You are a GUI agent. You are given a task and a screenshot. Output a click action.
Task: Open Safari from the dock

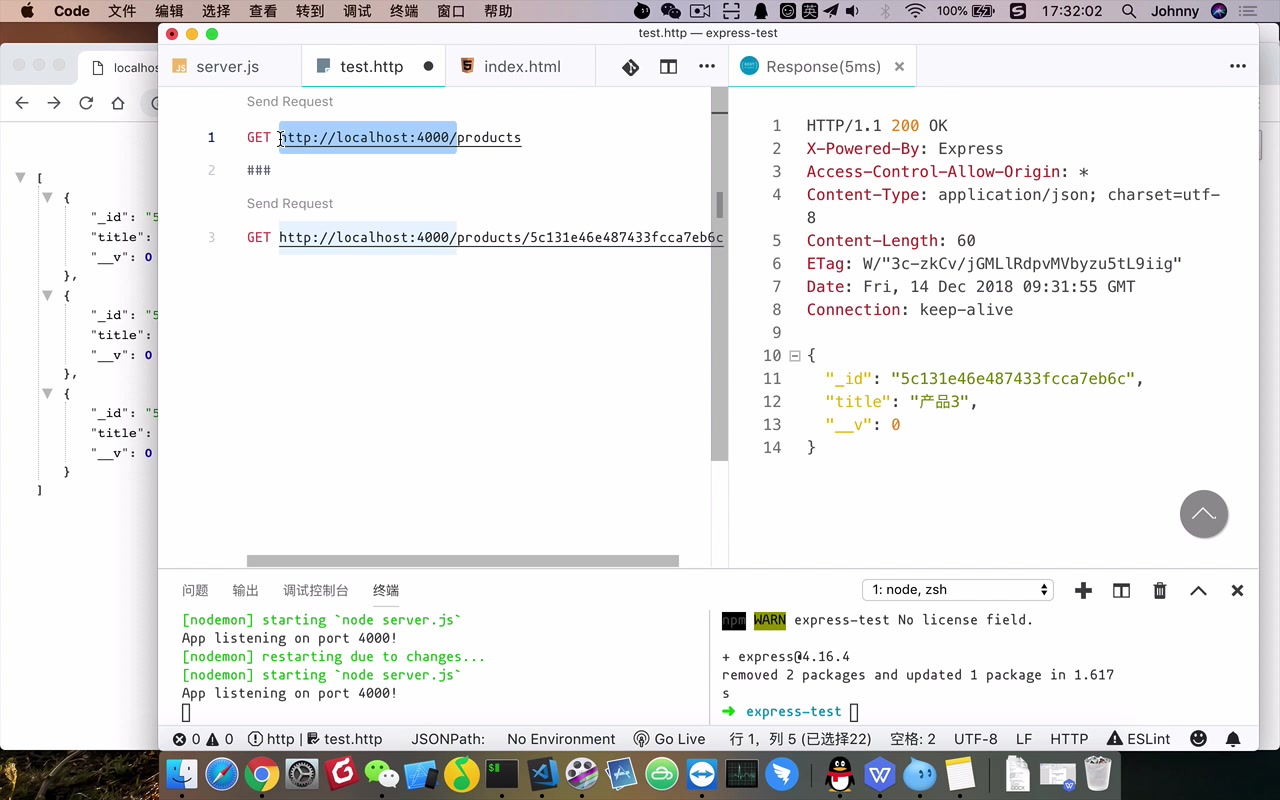[x=222, y=774]
